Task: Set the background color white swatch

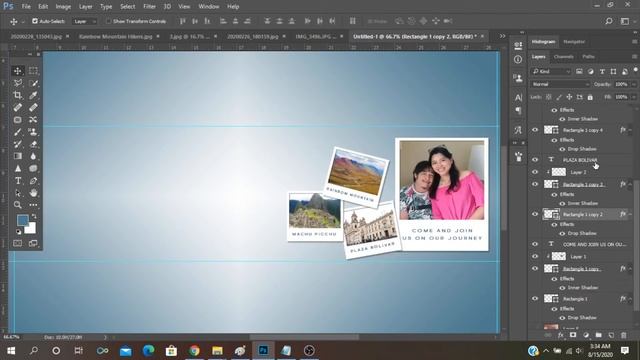Action: (x=31, y=229)
